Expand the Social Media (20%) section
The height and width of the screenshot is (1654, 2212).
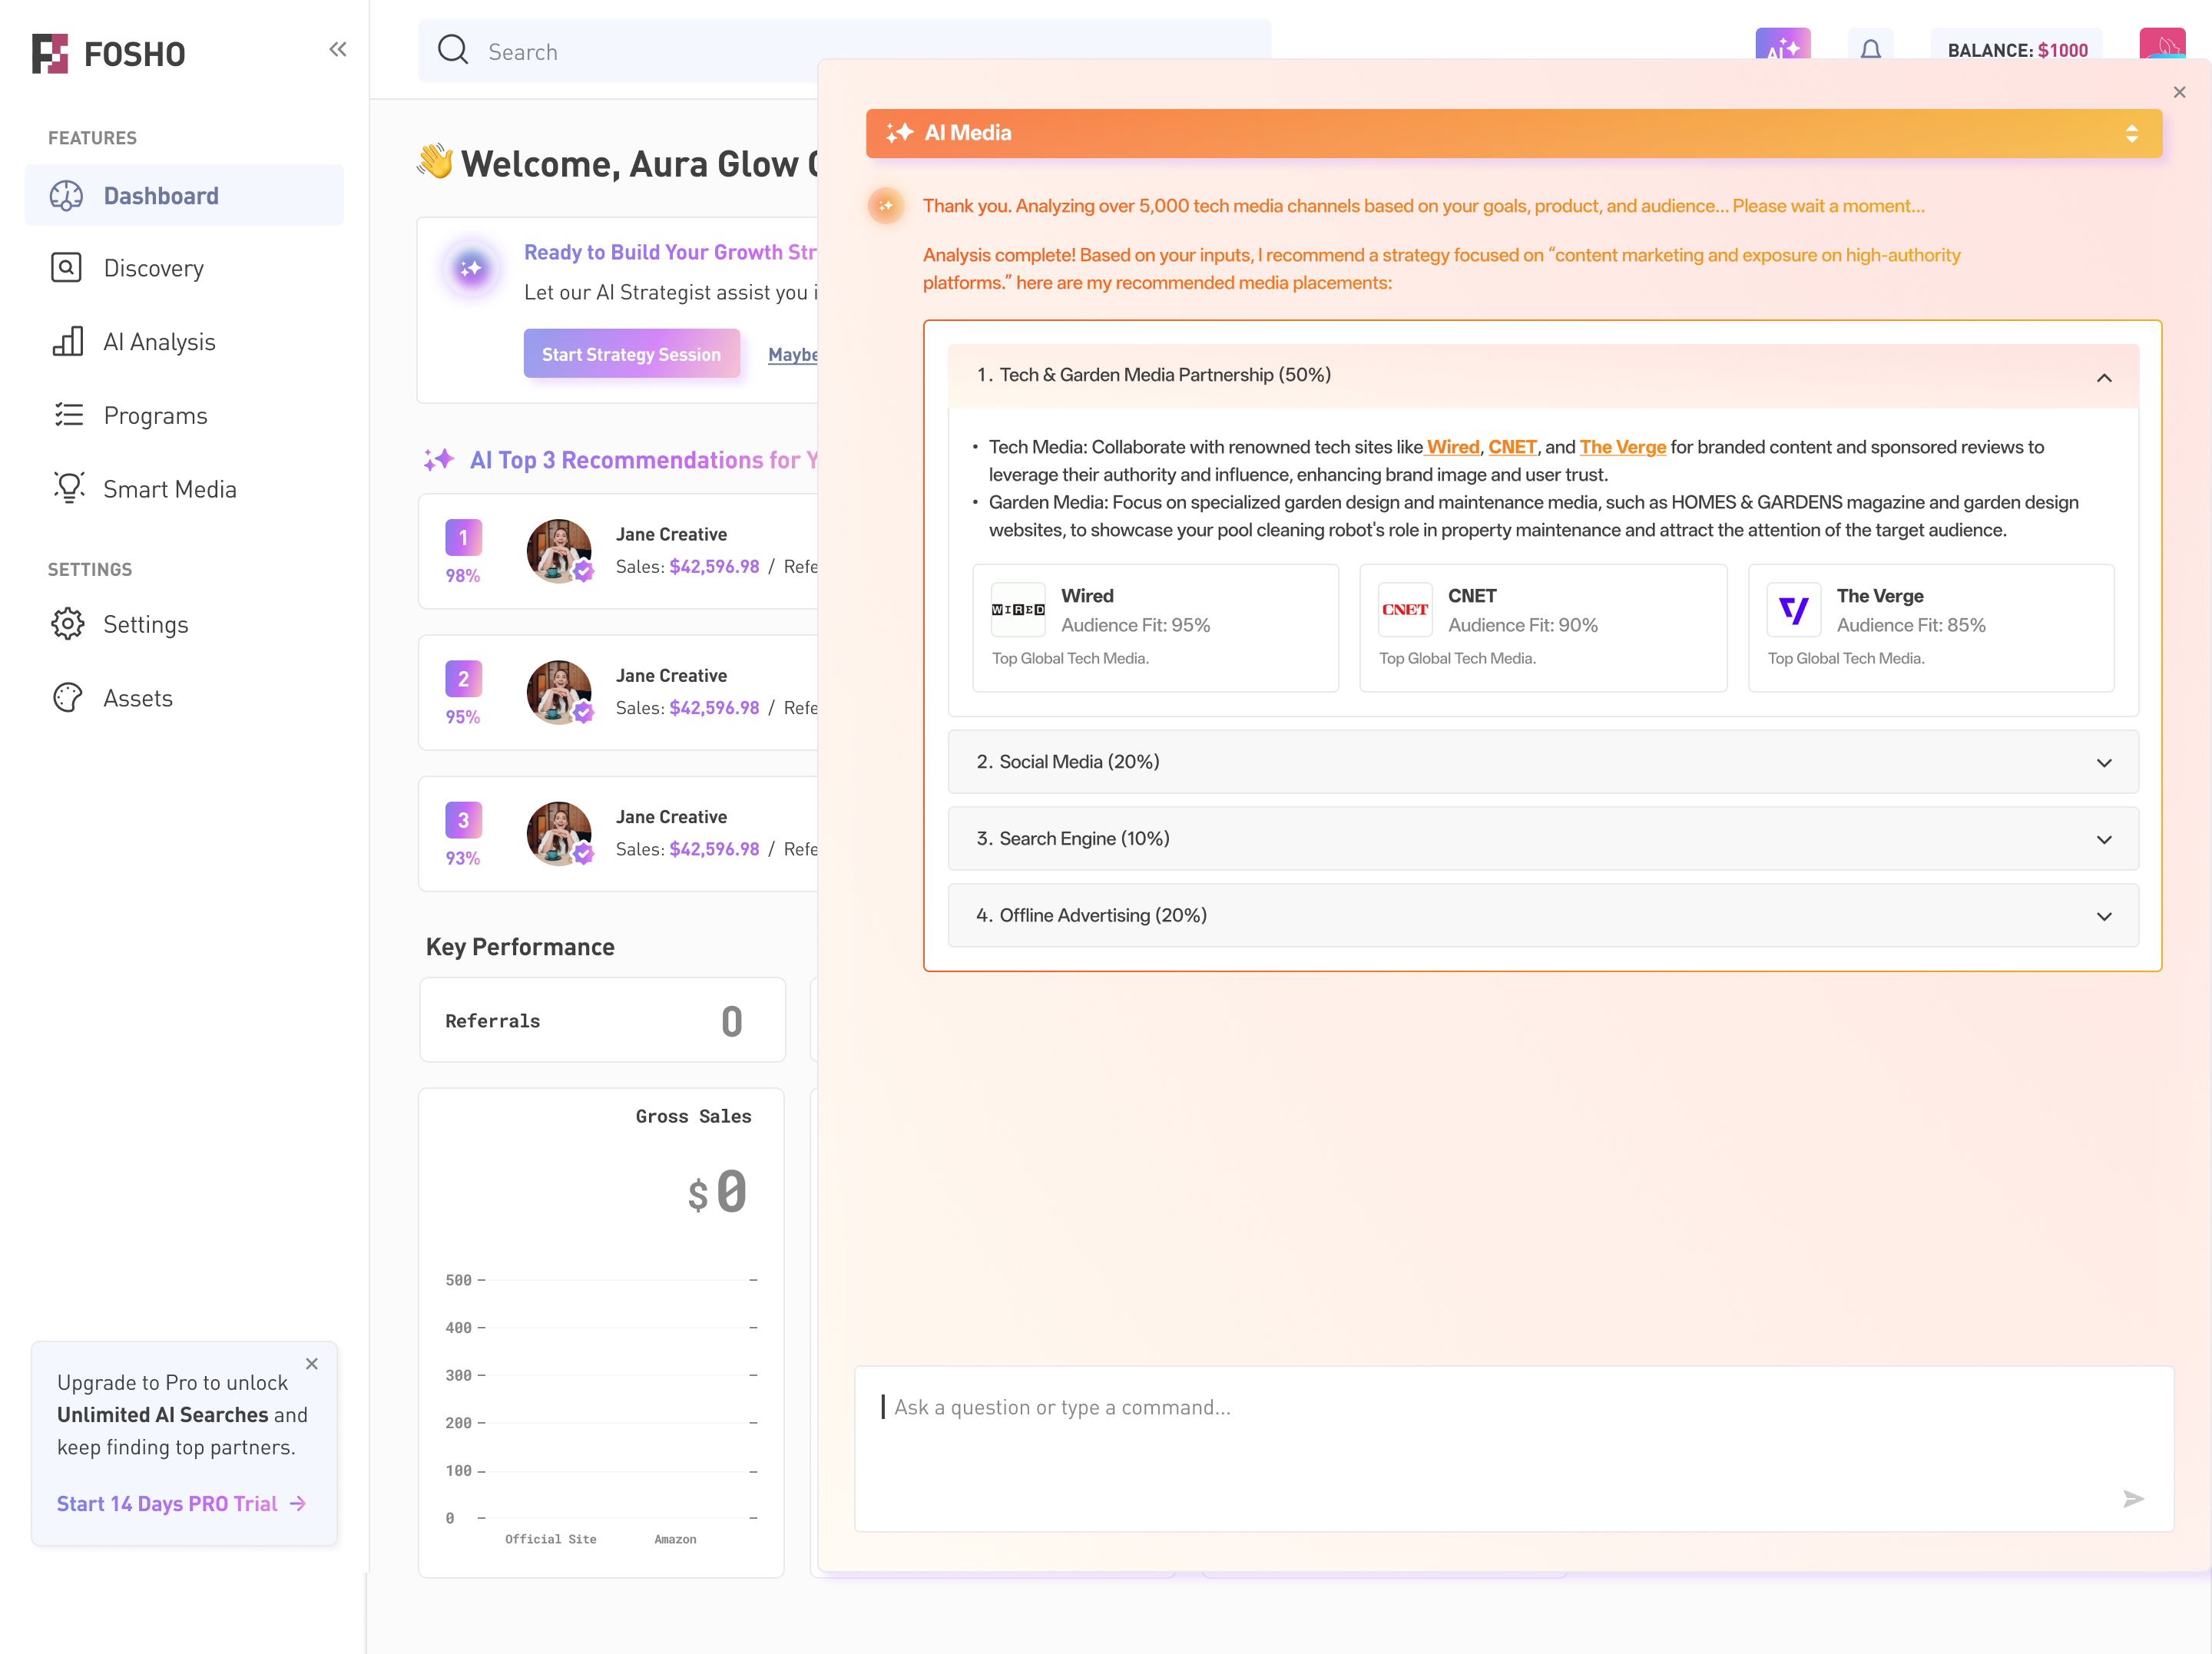pos(1543,762)
